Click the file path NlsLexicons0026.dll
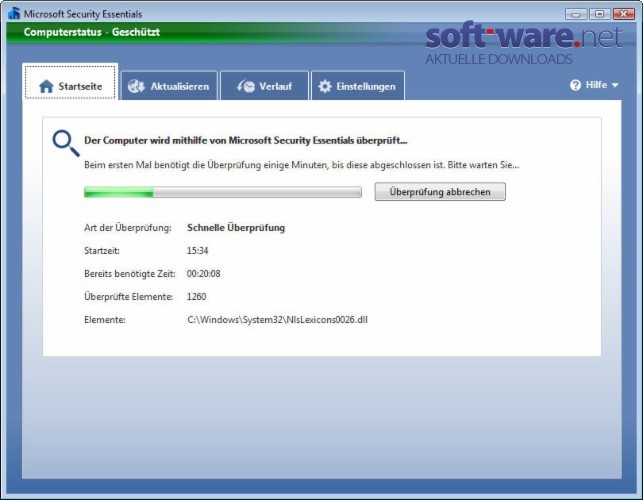Screen dimensions: 643x500 pos(277,320)
